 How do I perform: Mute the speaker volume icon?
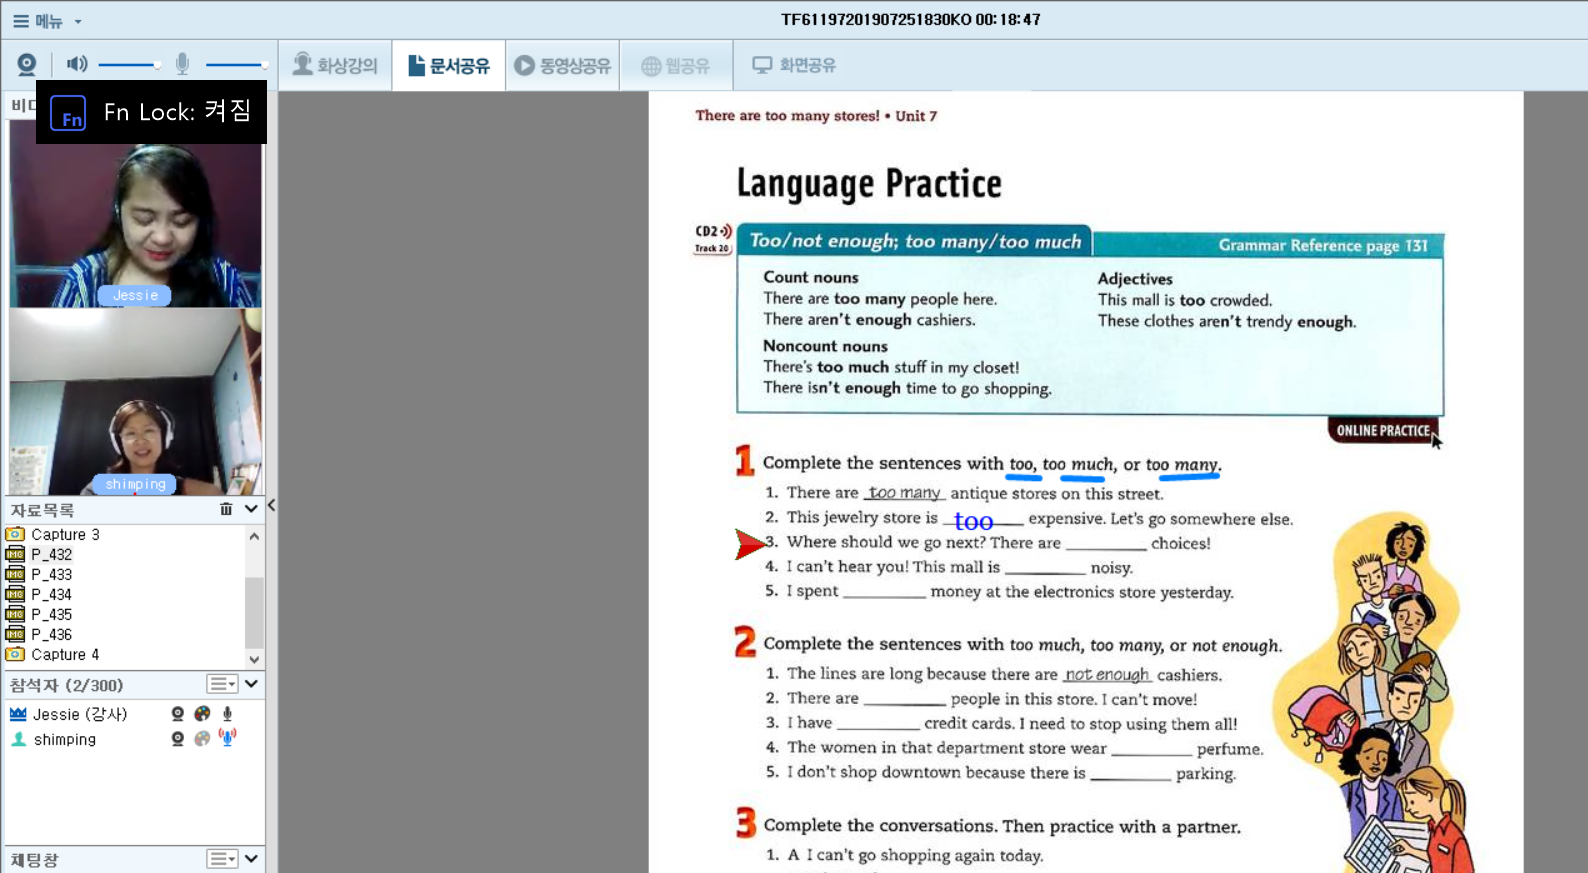76,65
